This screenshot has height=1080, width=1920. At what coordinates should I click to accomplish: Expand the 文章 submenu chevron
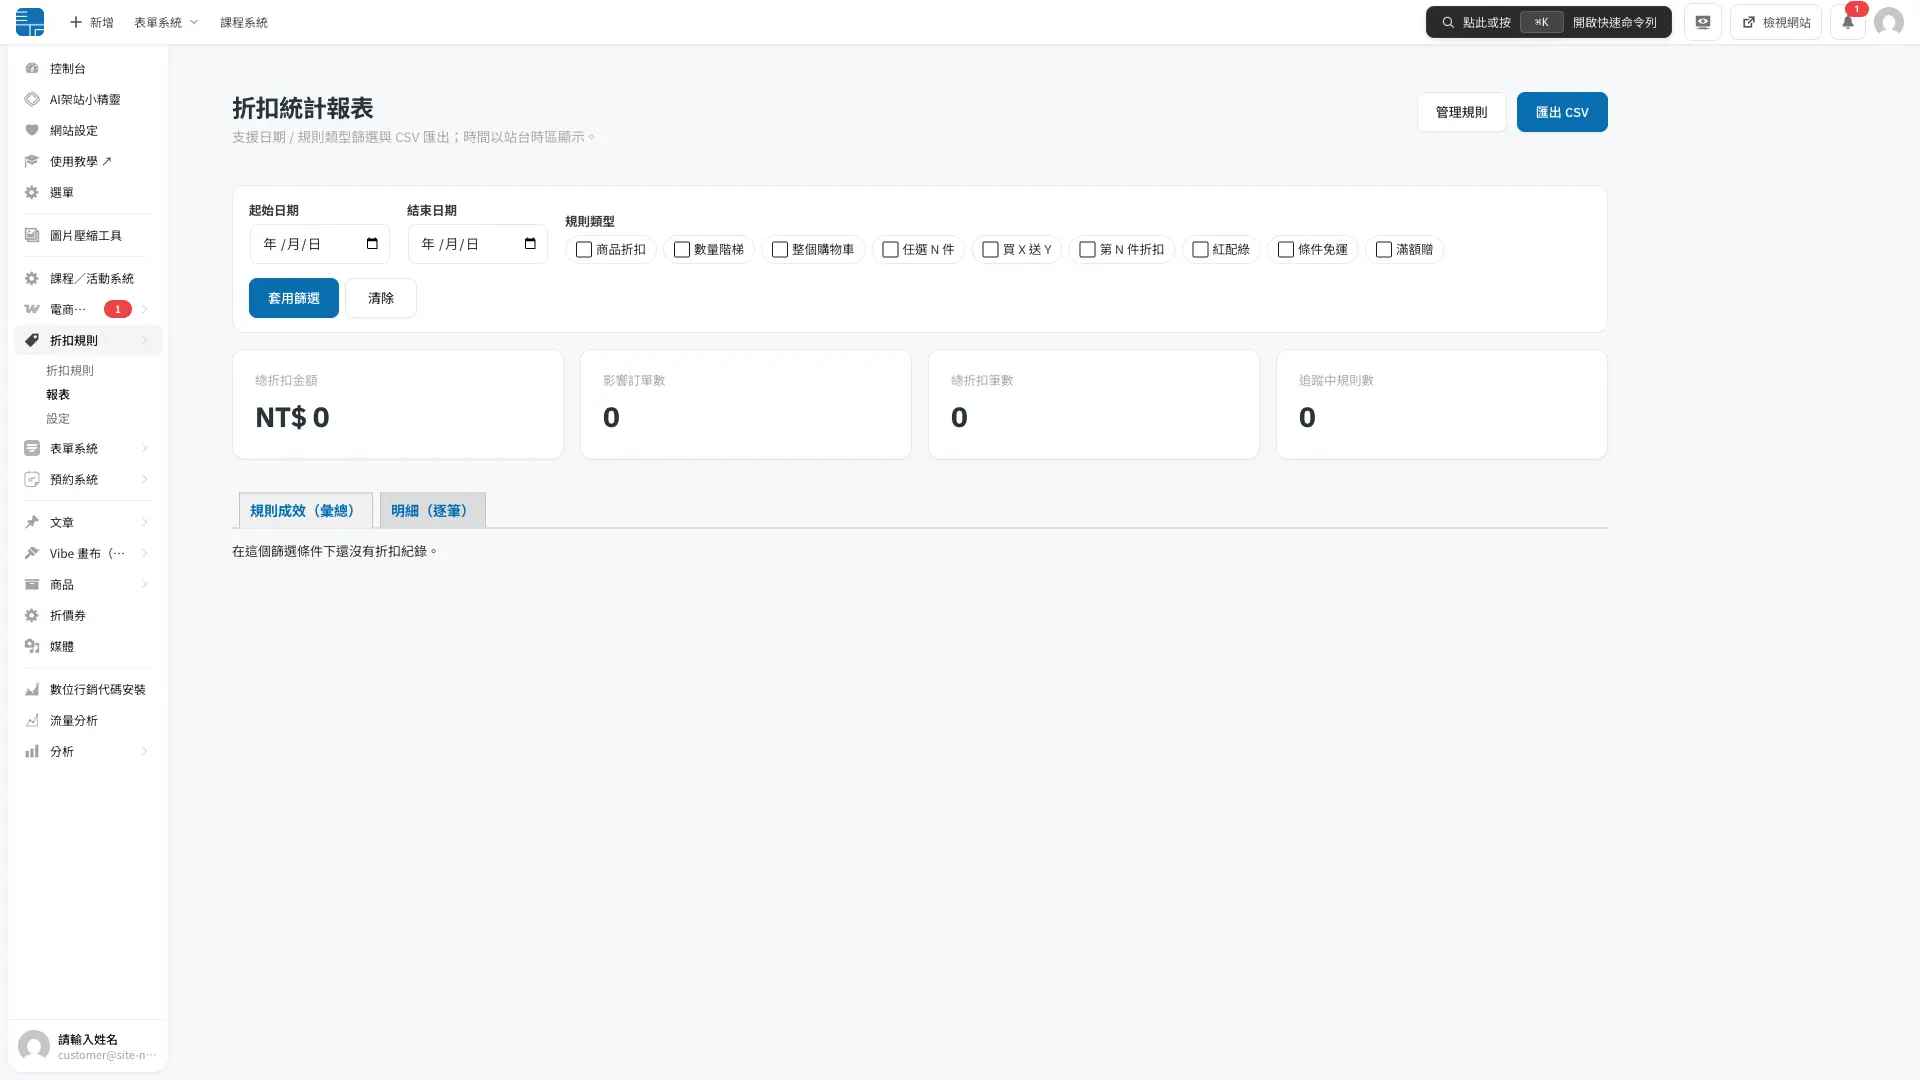click(x=144, y=522)
